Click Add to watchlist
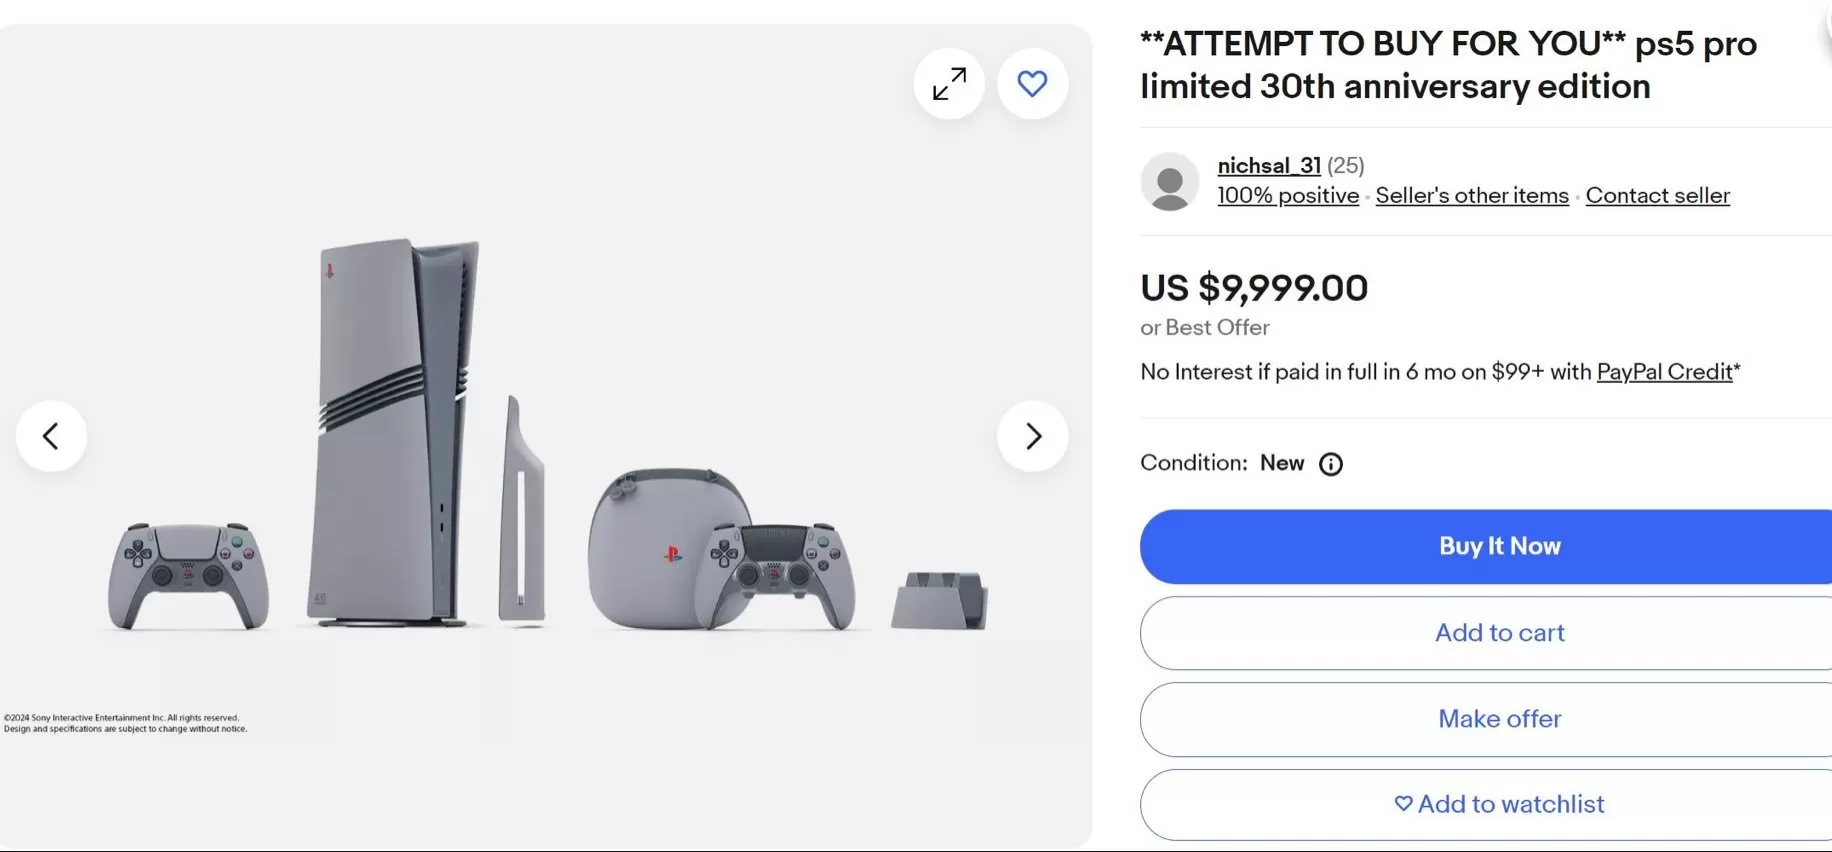The image size is (1832, 852). (1500, 803)
